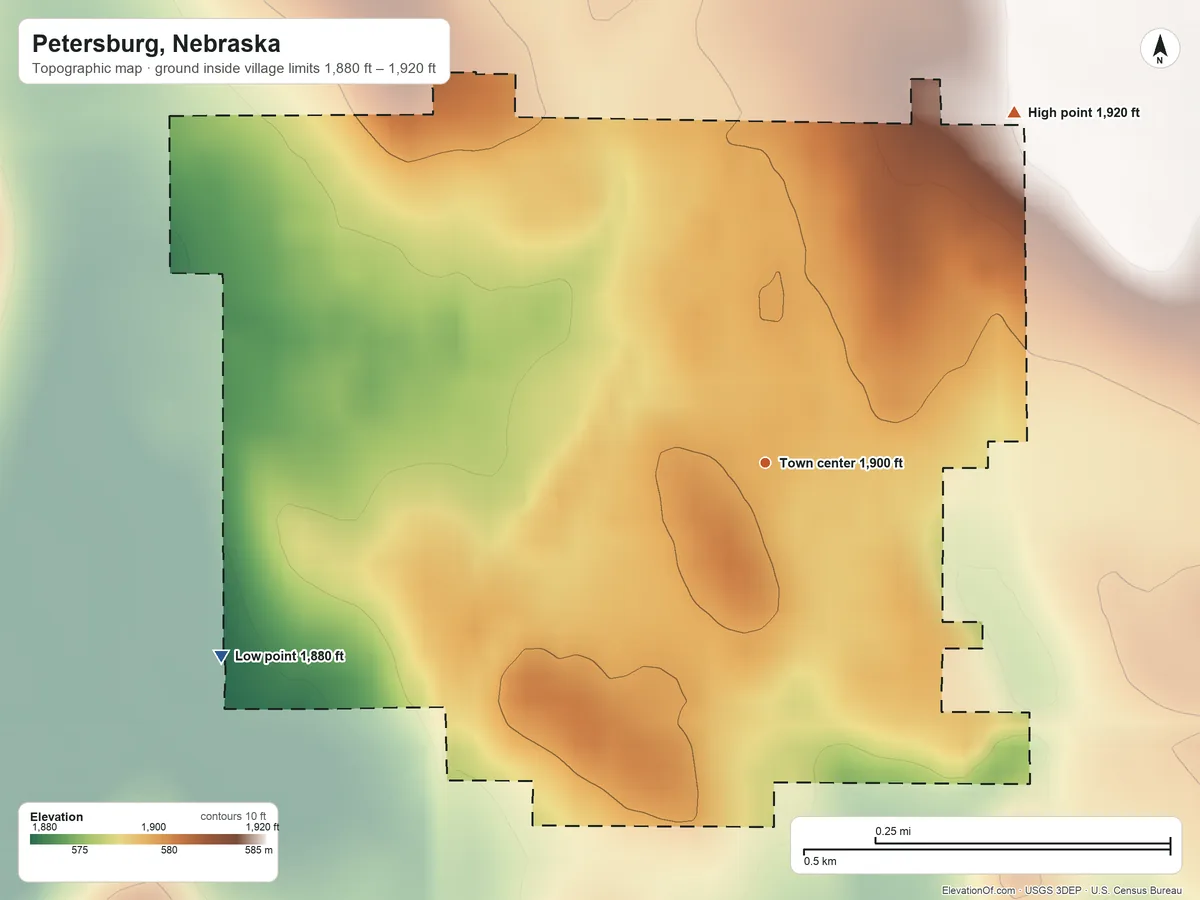Click the high point triangle marker
The image size is (1200, 900).
pyautogui.click(x=1014, y=112)
